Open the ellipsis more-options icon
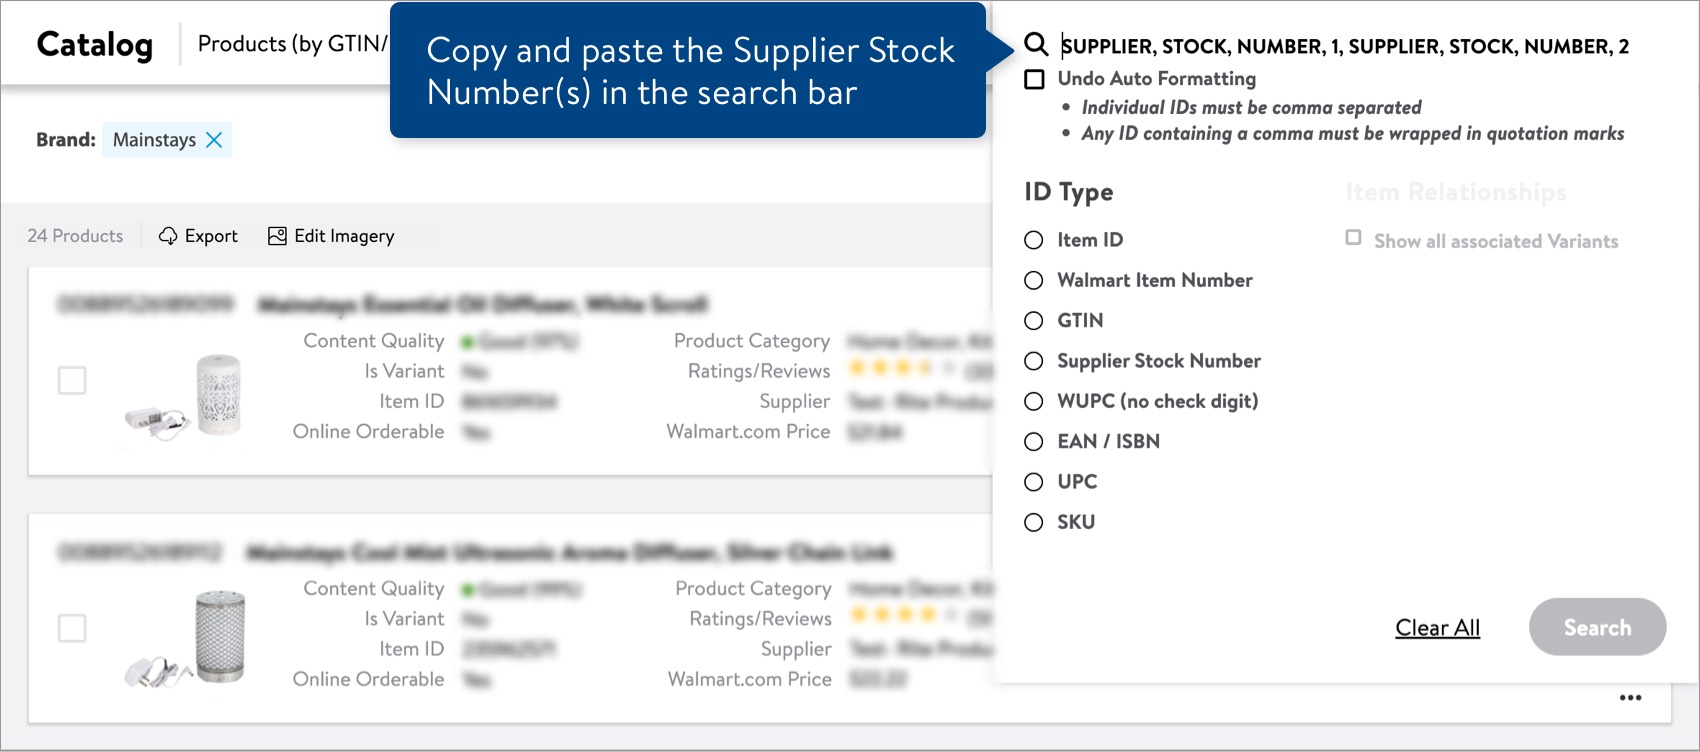Viewport: 1700px width, 752px height. tap(1630, 697)
